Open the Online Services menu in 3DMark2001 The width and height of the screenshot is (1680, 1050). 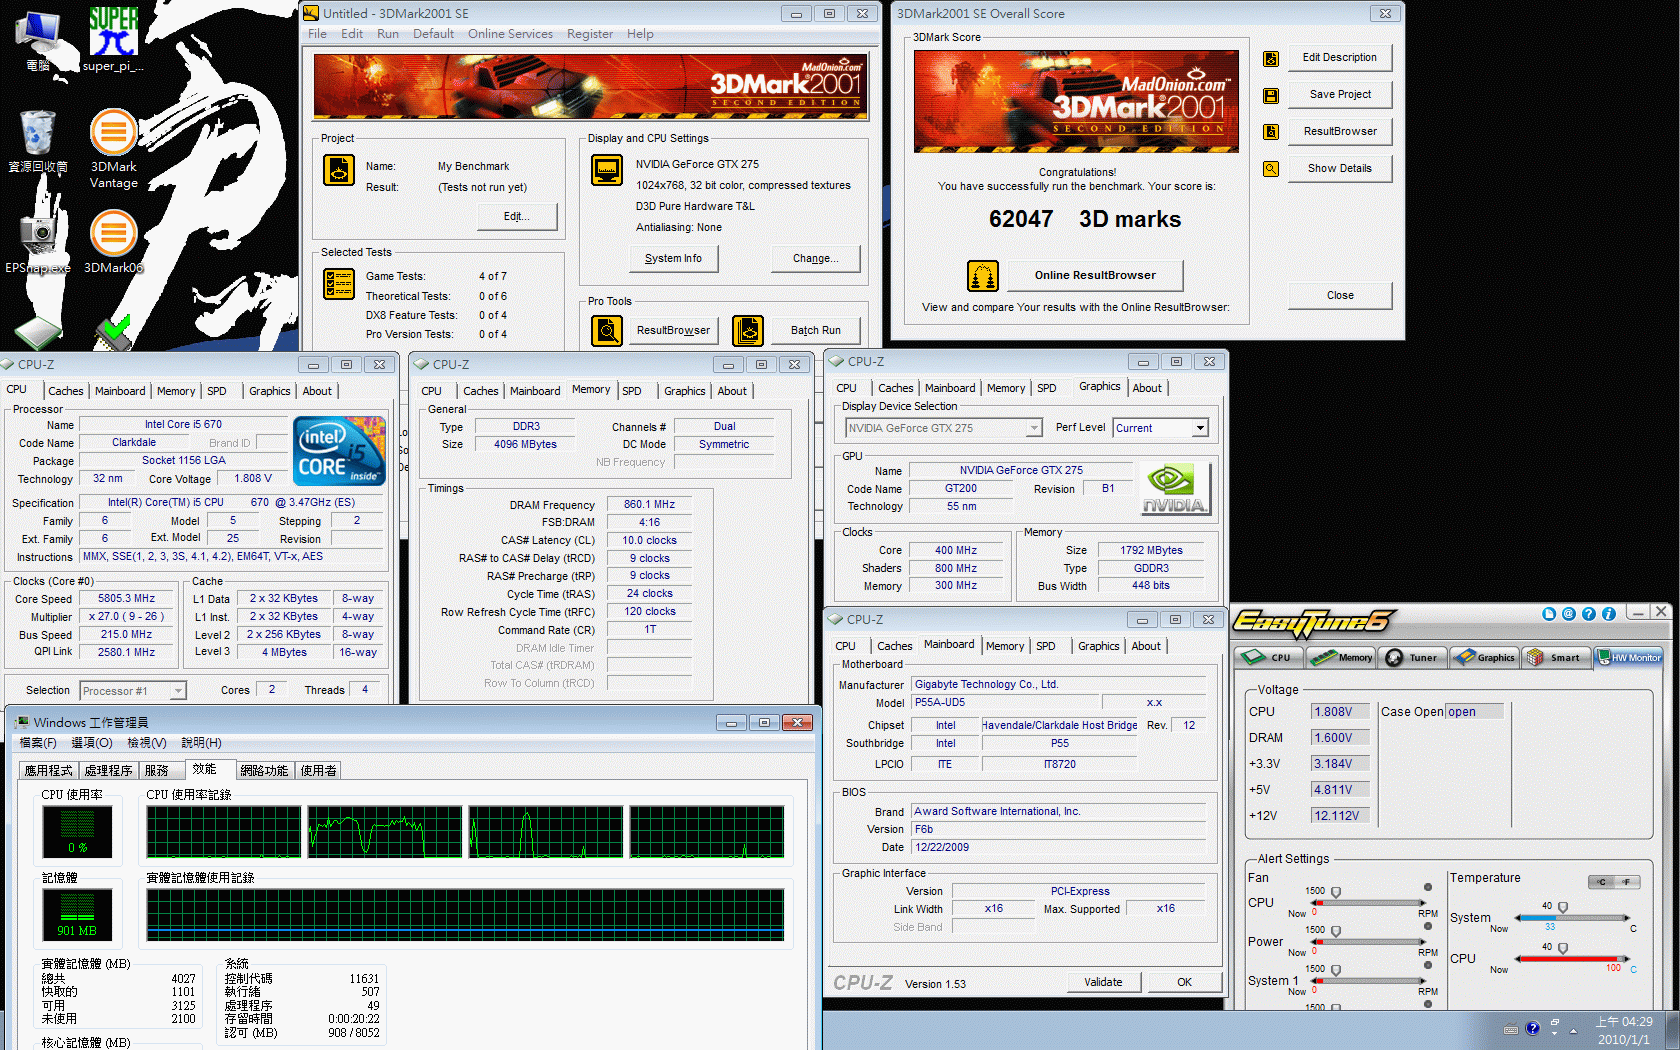coord(510,34)
